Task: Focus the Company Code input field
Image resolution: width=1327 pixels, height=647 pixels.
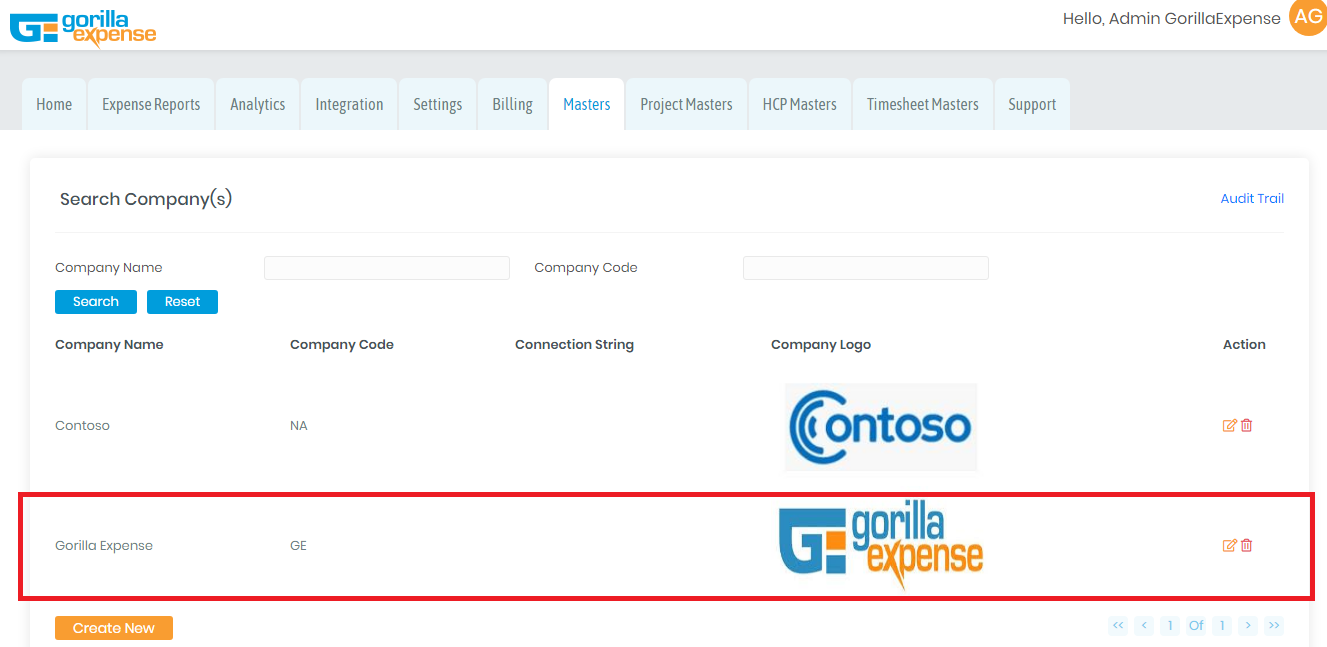Action: tap(866, 268)
